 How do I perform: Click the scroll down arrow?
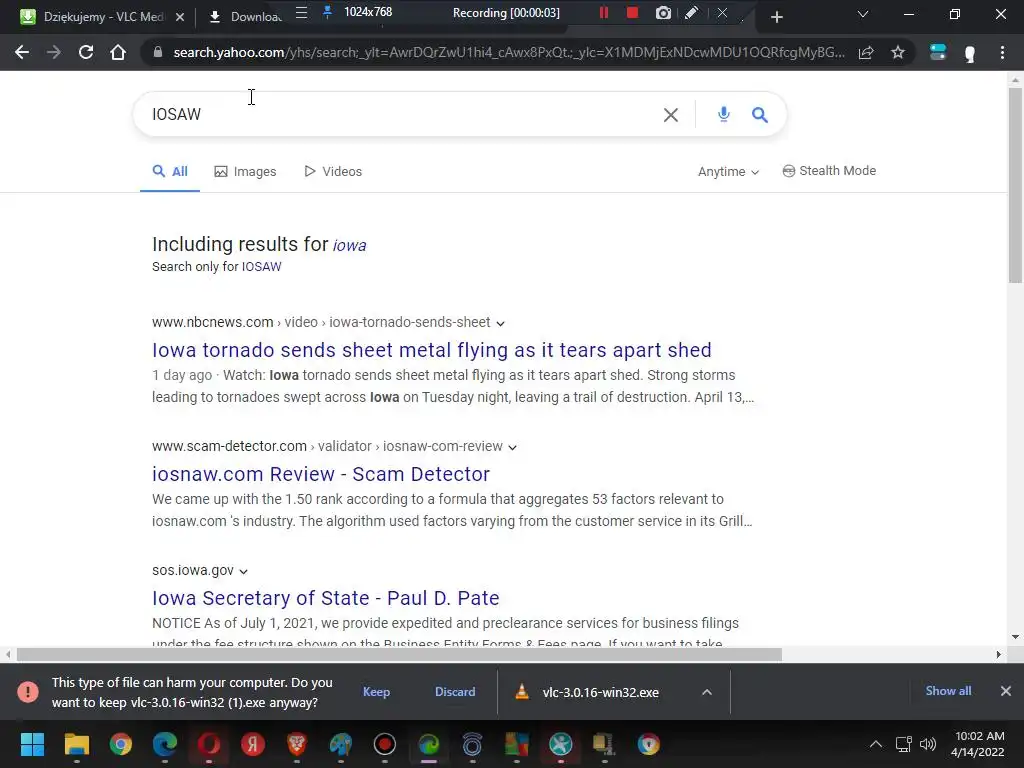pyautogui.click(x=1015, y=637)
